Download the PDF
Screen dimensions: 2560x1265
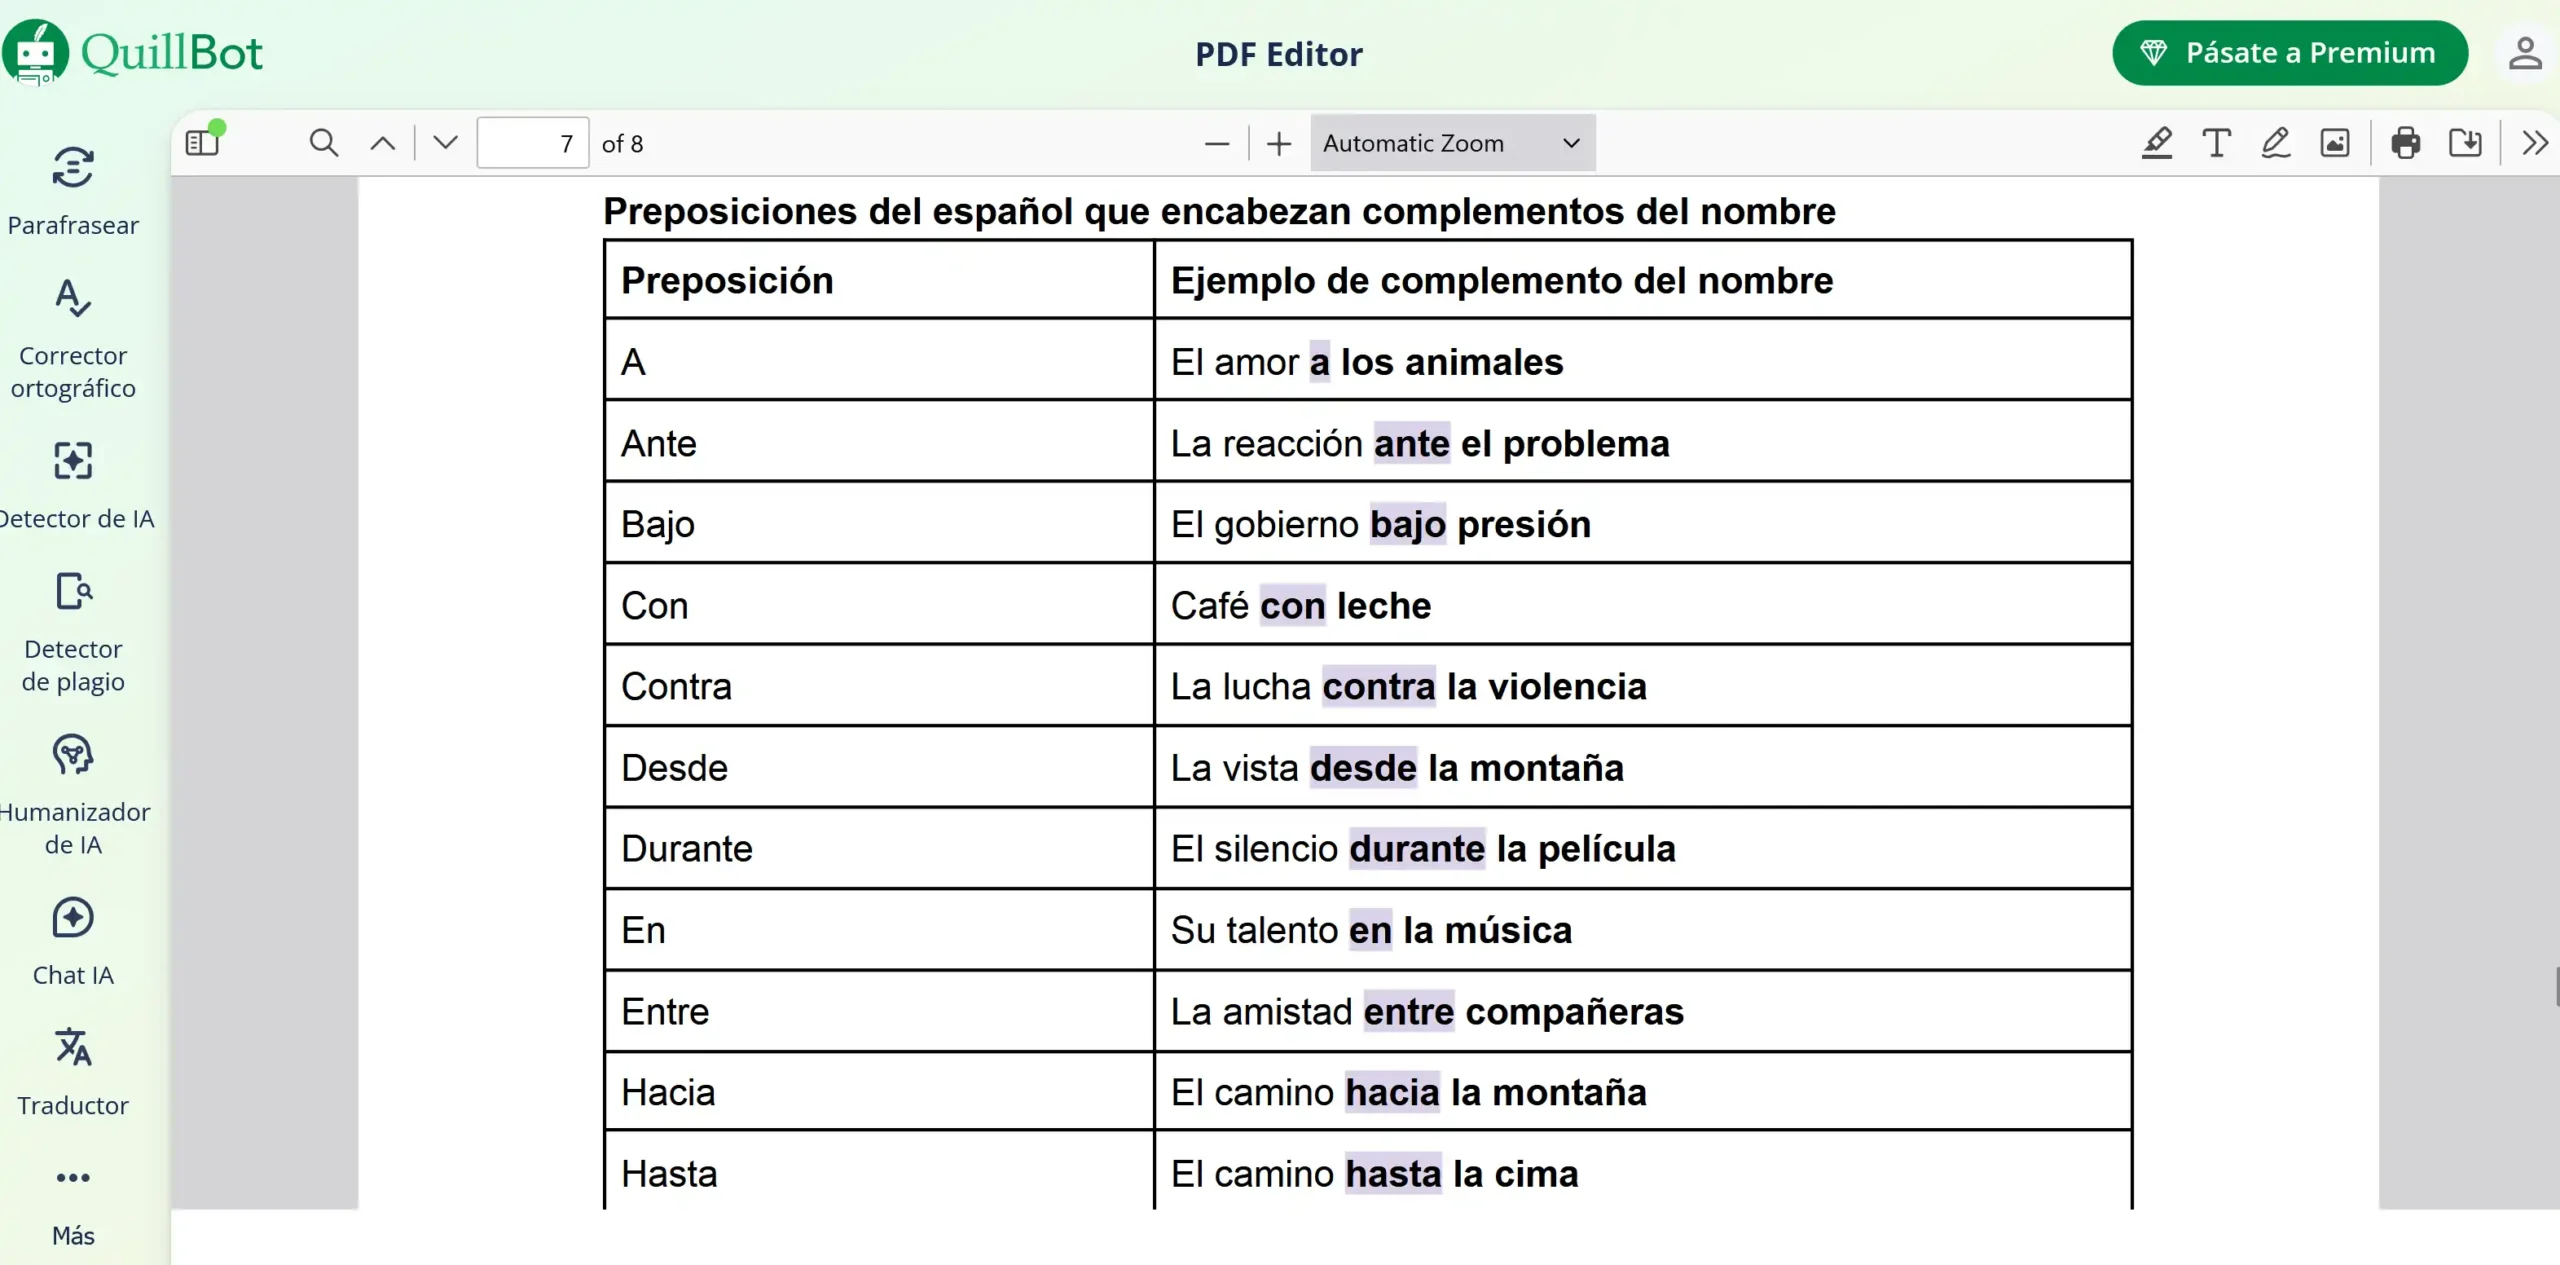click(2466, 143)
